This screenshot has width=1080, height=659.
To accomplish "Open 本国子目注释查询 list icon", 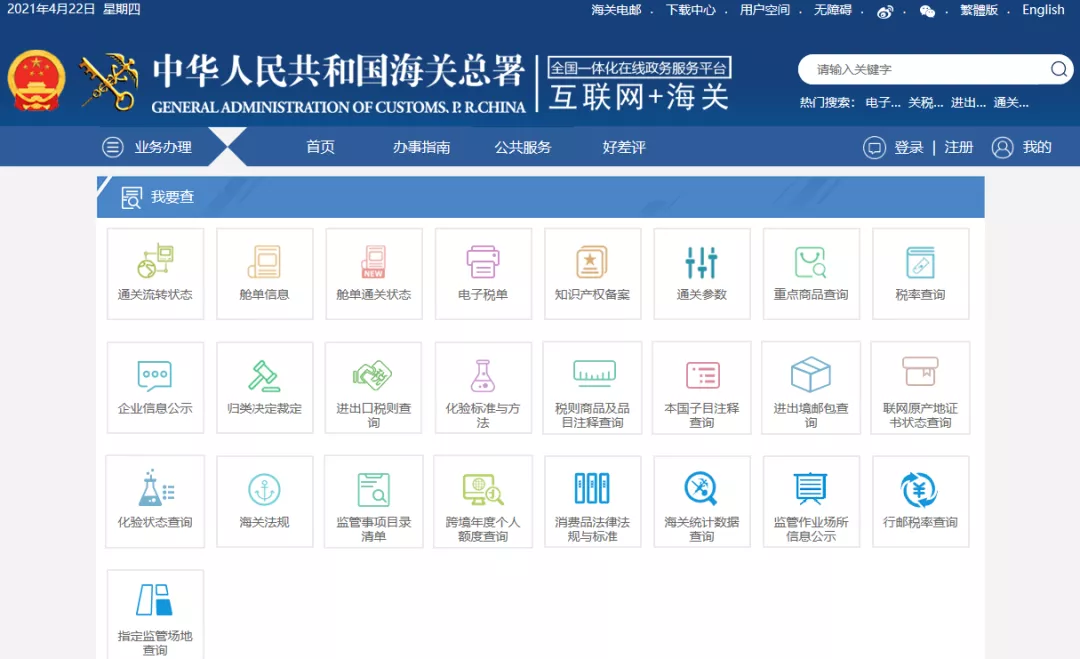I will point(703,375).
